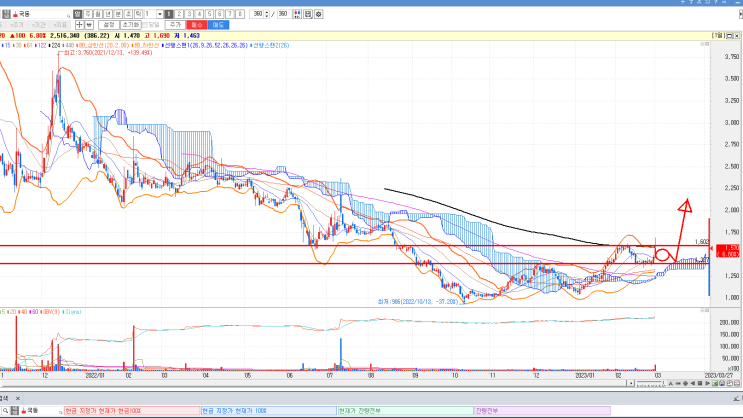
Task: Click the blue 현금 지정가 현재가 100% field
Action: click(x=269, y=410)
